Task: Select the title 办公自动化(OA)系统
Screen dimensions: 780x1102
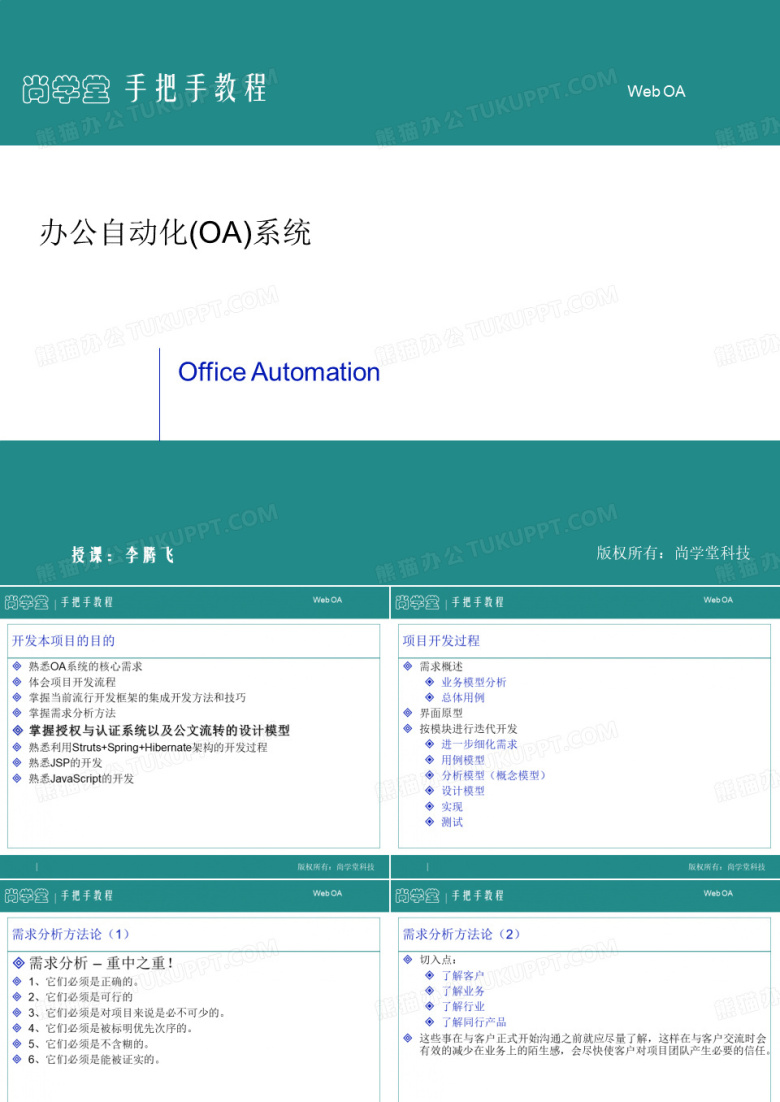Action: point(175,233)
